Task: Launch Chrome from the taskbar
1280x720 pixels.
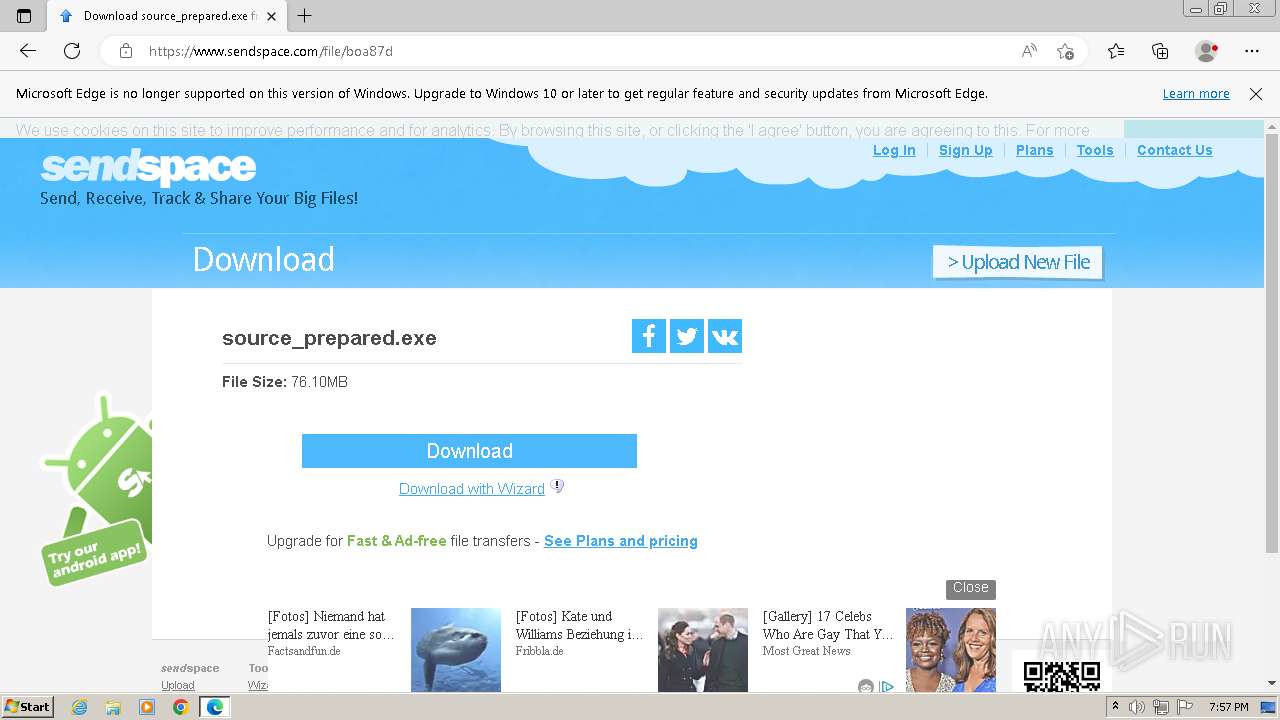Action: 180,707
